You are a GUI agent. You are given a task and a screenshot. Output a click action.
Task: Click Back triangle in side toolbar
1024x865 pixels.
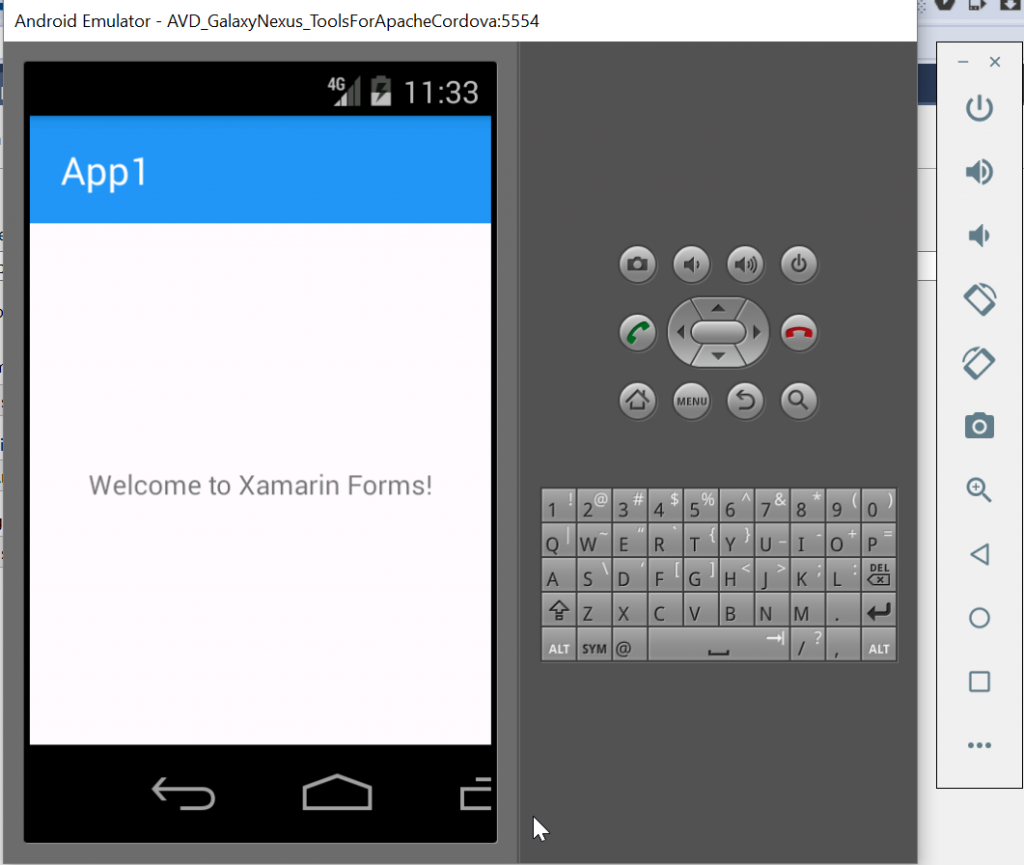coord(979,554)
